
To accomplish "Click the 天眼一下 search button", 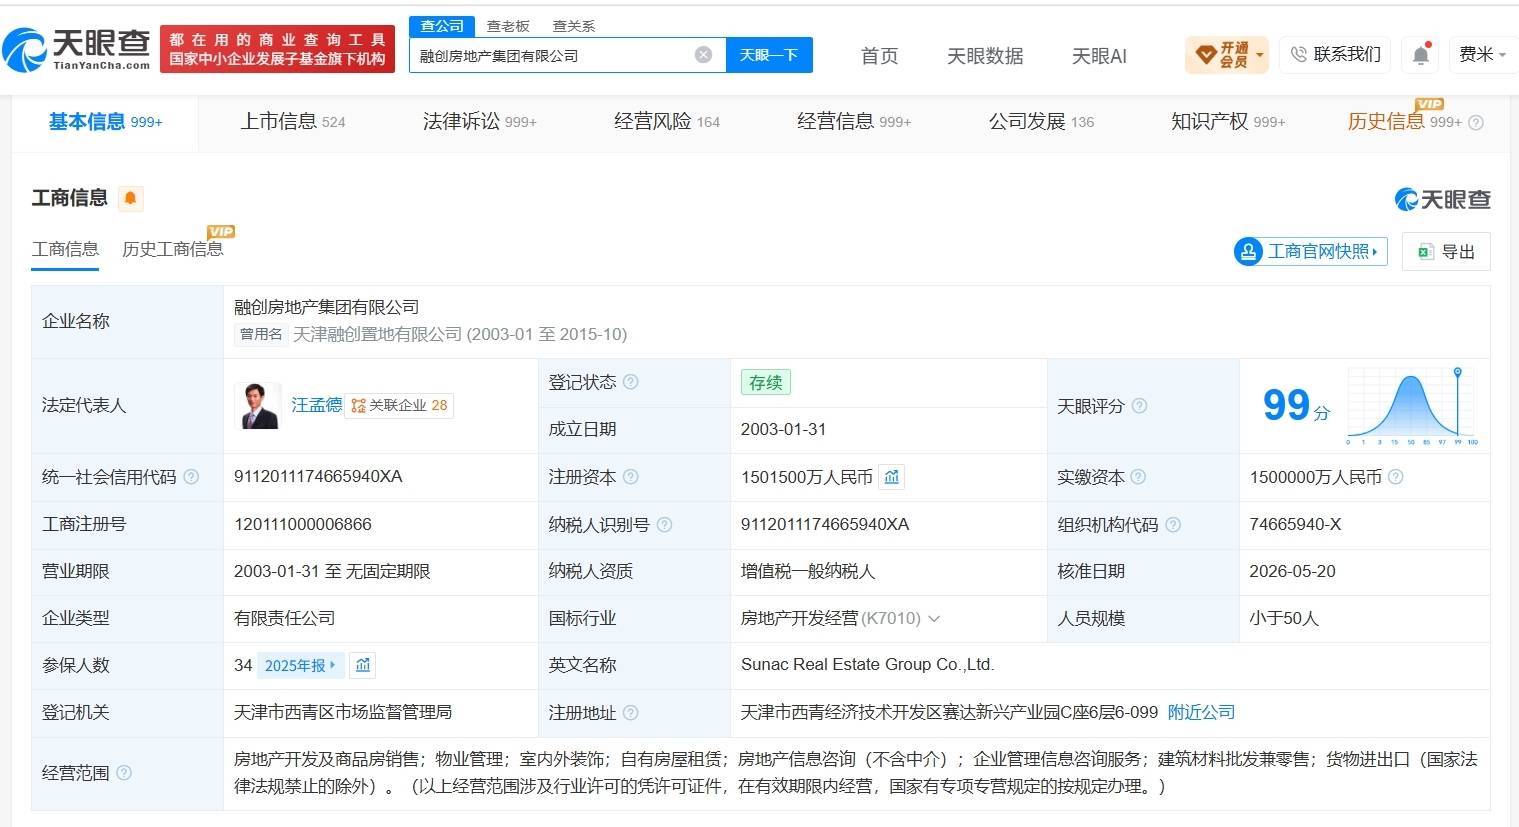I will 768,55.
